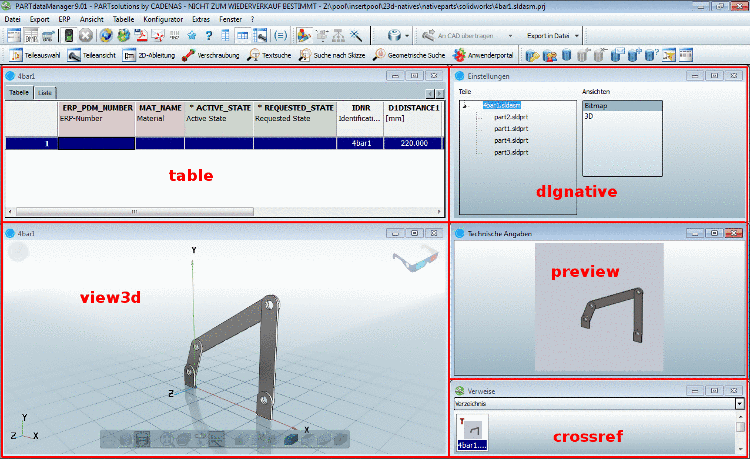Click the green traffic light toolbar icon
750x459 pixels.
pyautogui.click(x=68, y=36)
